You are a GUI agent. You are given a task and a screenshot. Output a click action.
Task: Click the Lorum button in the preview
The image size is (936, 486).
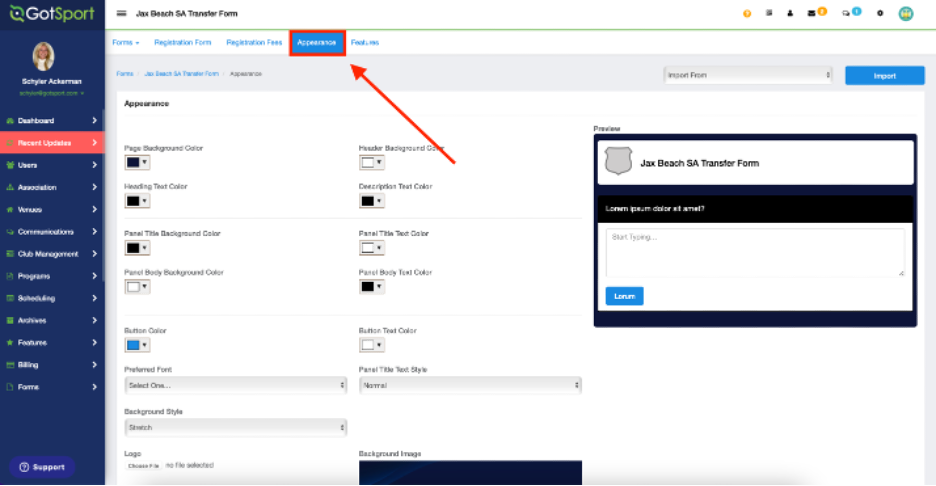[624, 296]
